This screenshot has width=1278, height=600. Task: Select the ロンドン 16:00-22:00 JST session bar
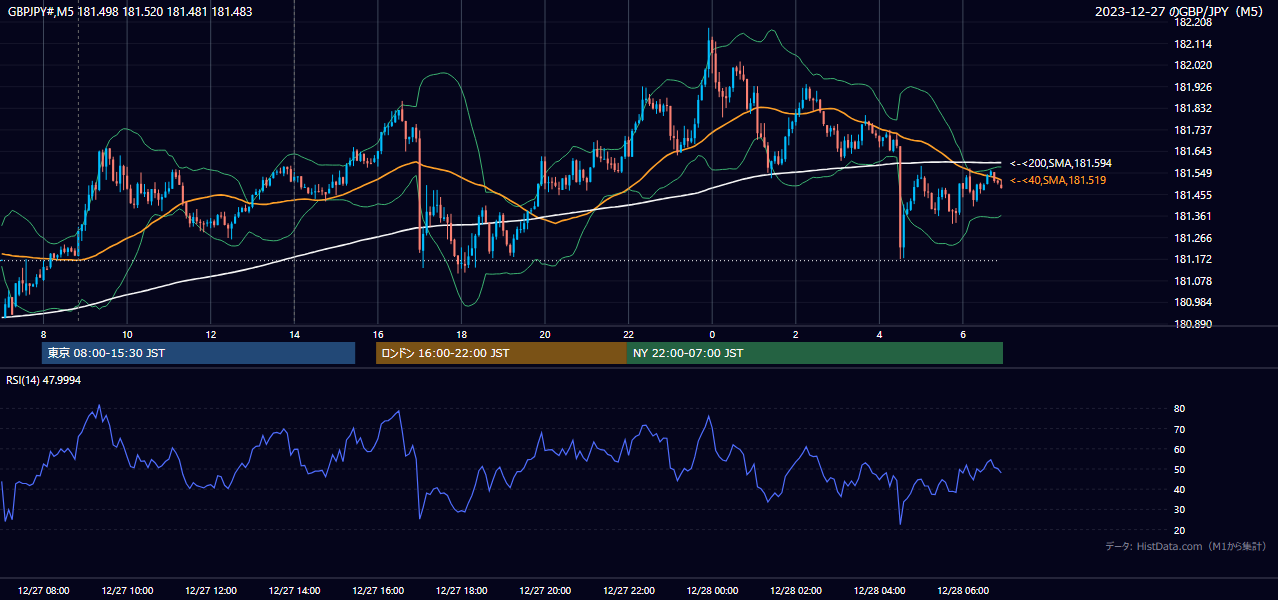pyautogui.click(x=501, y=353)
